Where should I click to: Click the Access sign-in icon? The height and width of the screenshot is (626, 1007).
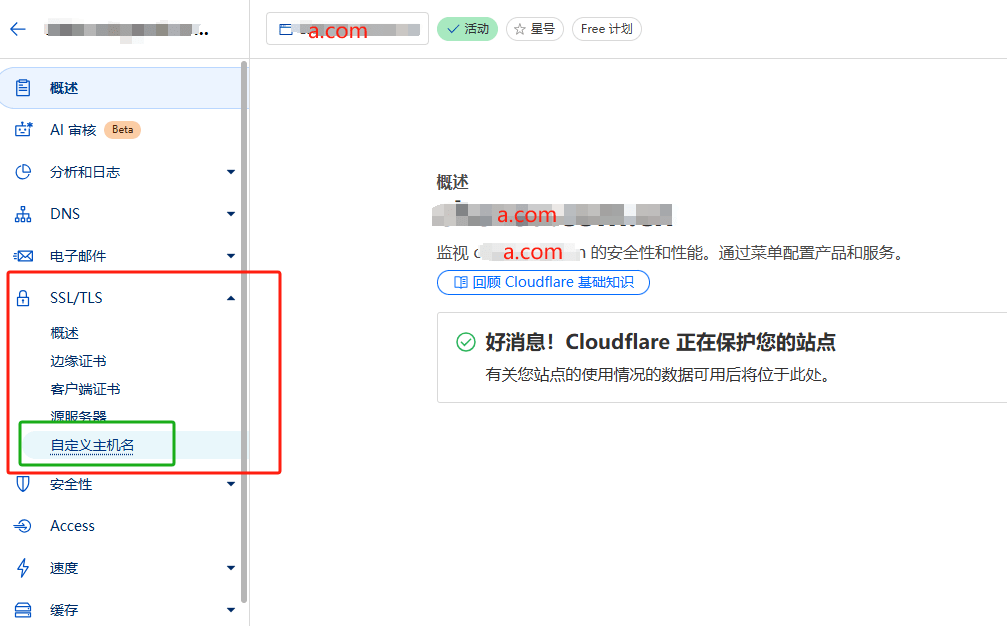(23, 526)
